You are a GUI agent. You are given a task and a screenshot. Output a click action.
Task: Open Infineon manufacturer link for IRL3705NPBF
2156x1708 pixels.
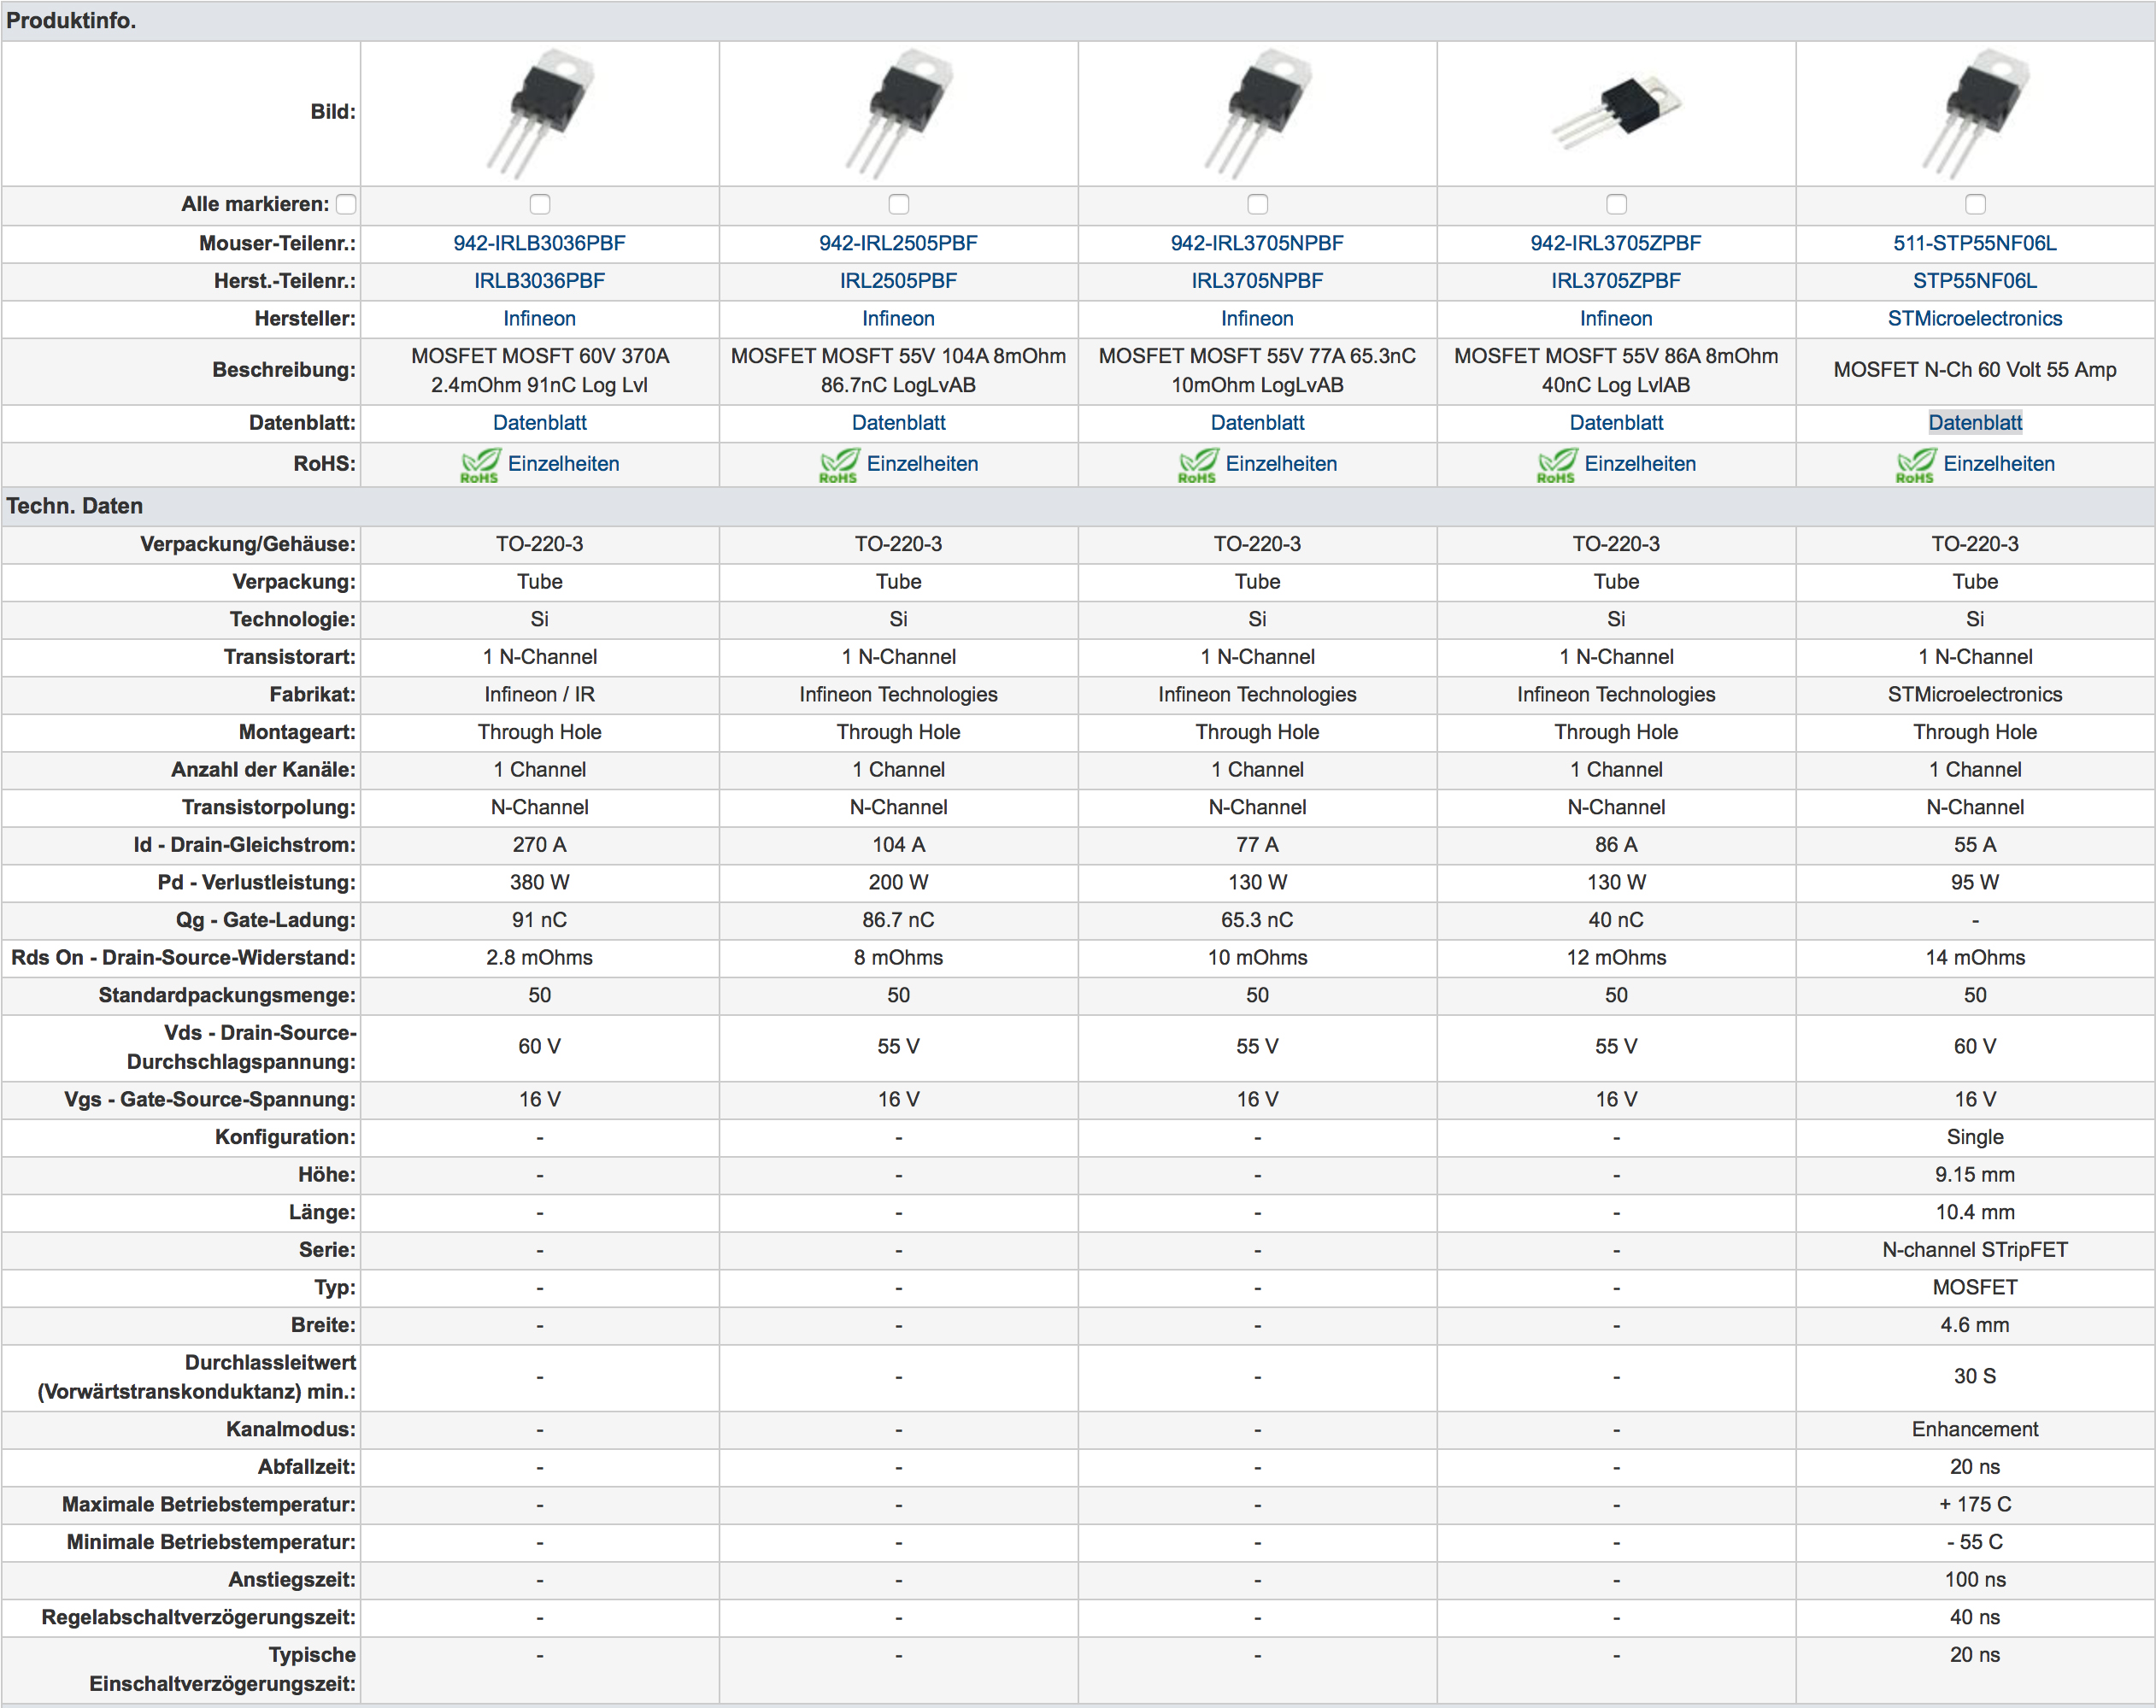pos(1258,319)
